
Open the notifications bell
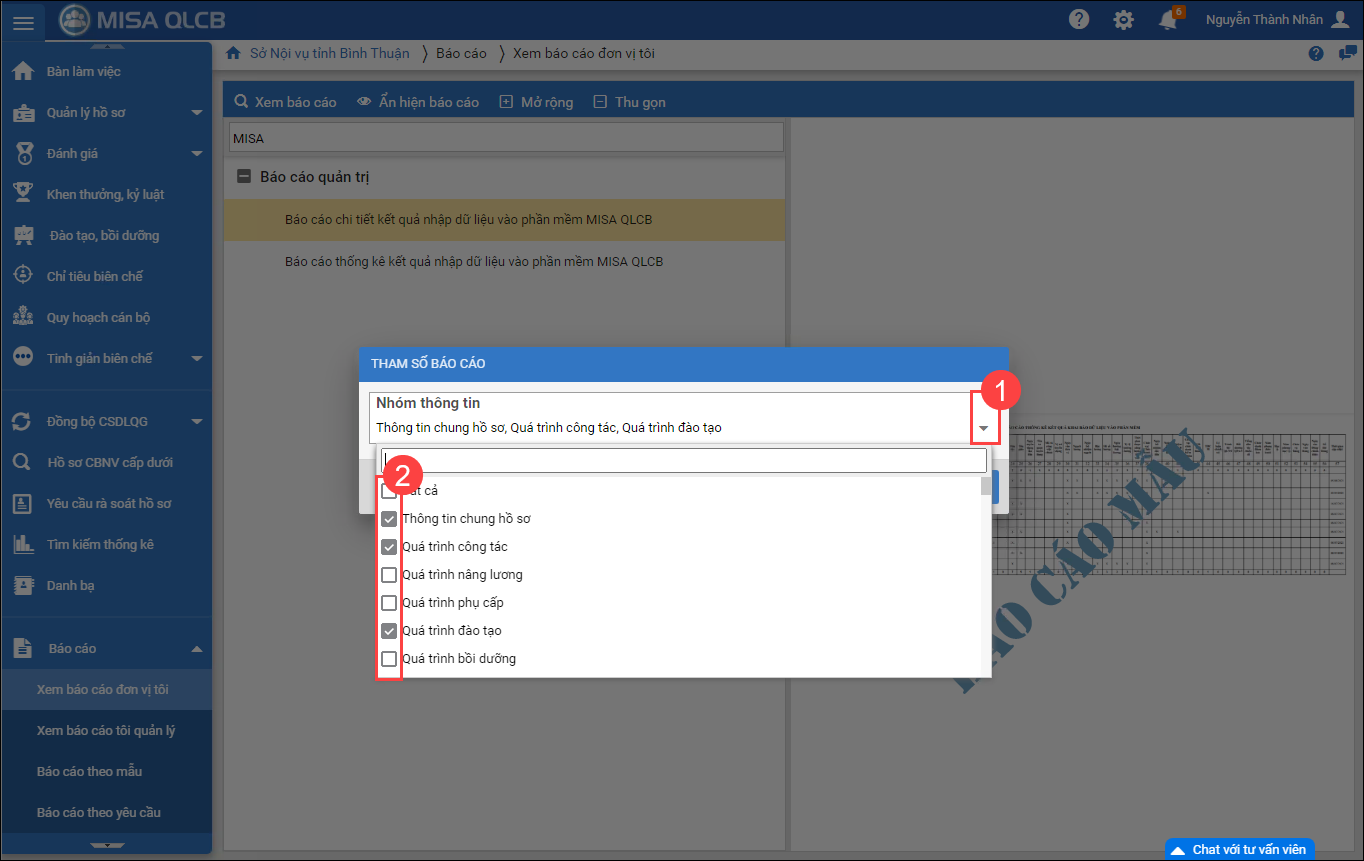tap(1168, 20)
